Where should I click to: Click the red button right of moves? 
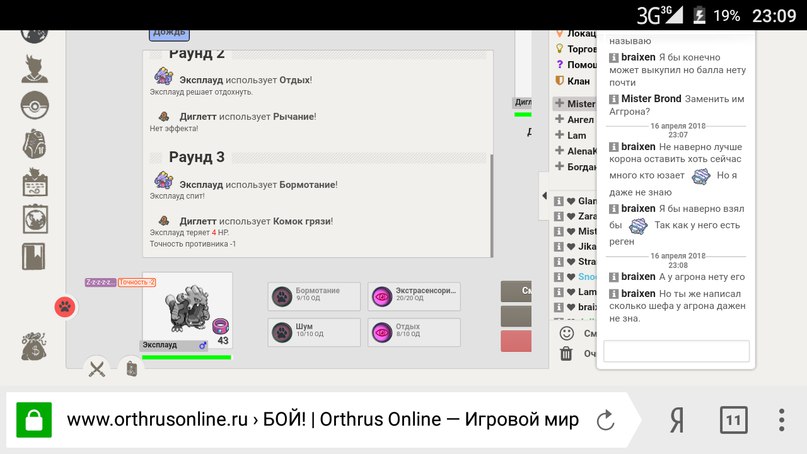click(x=516, y=341)
